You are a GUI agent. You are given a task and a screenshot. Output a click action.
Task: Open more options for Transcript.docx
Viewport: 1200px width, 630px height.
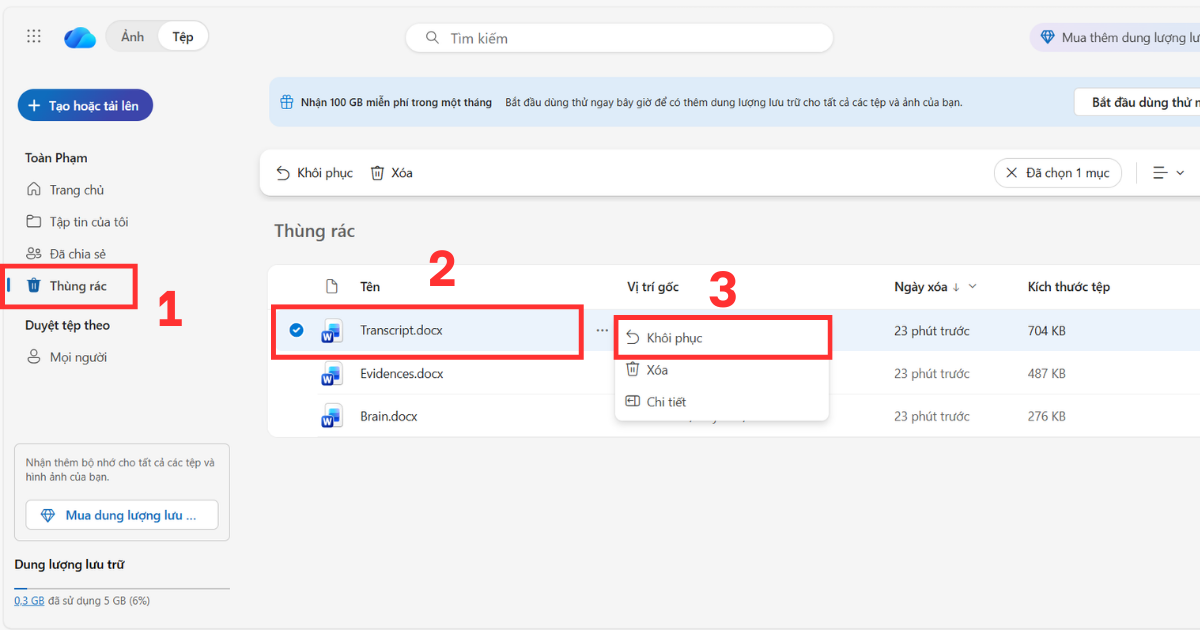(601, 331)
